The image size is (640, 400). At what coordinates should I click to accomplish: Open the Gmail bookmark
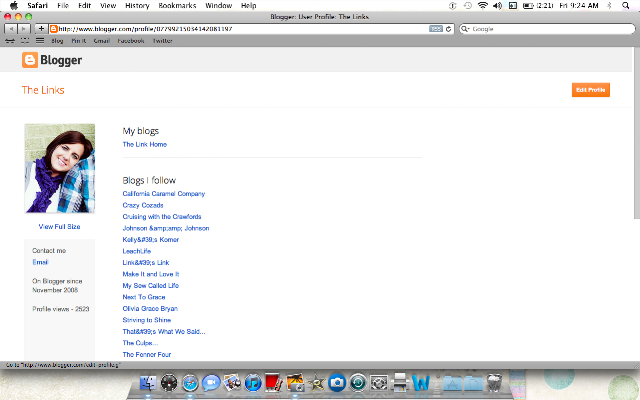(102, 41)
